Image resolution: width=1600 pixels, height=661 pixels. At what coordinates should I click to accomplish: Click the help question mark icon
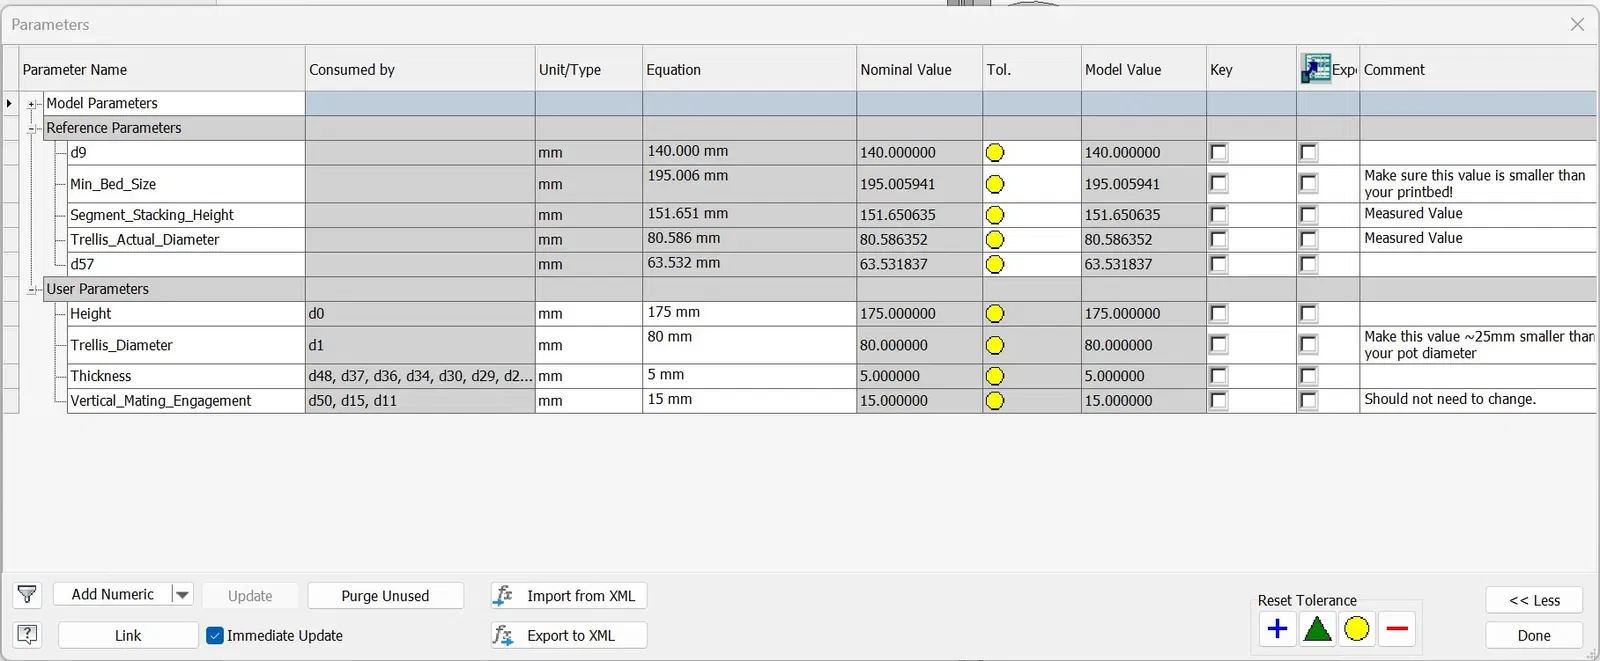coord(27,634)
